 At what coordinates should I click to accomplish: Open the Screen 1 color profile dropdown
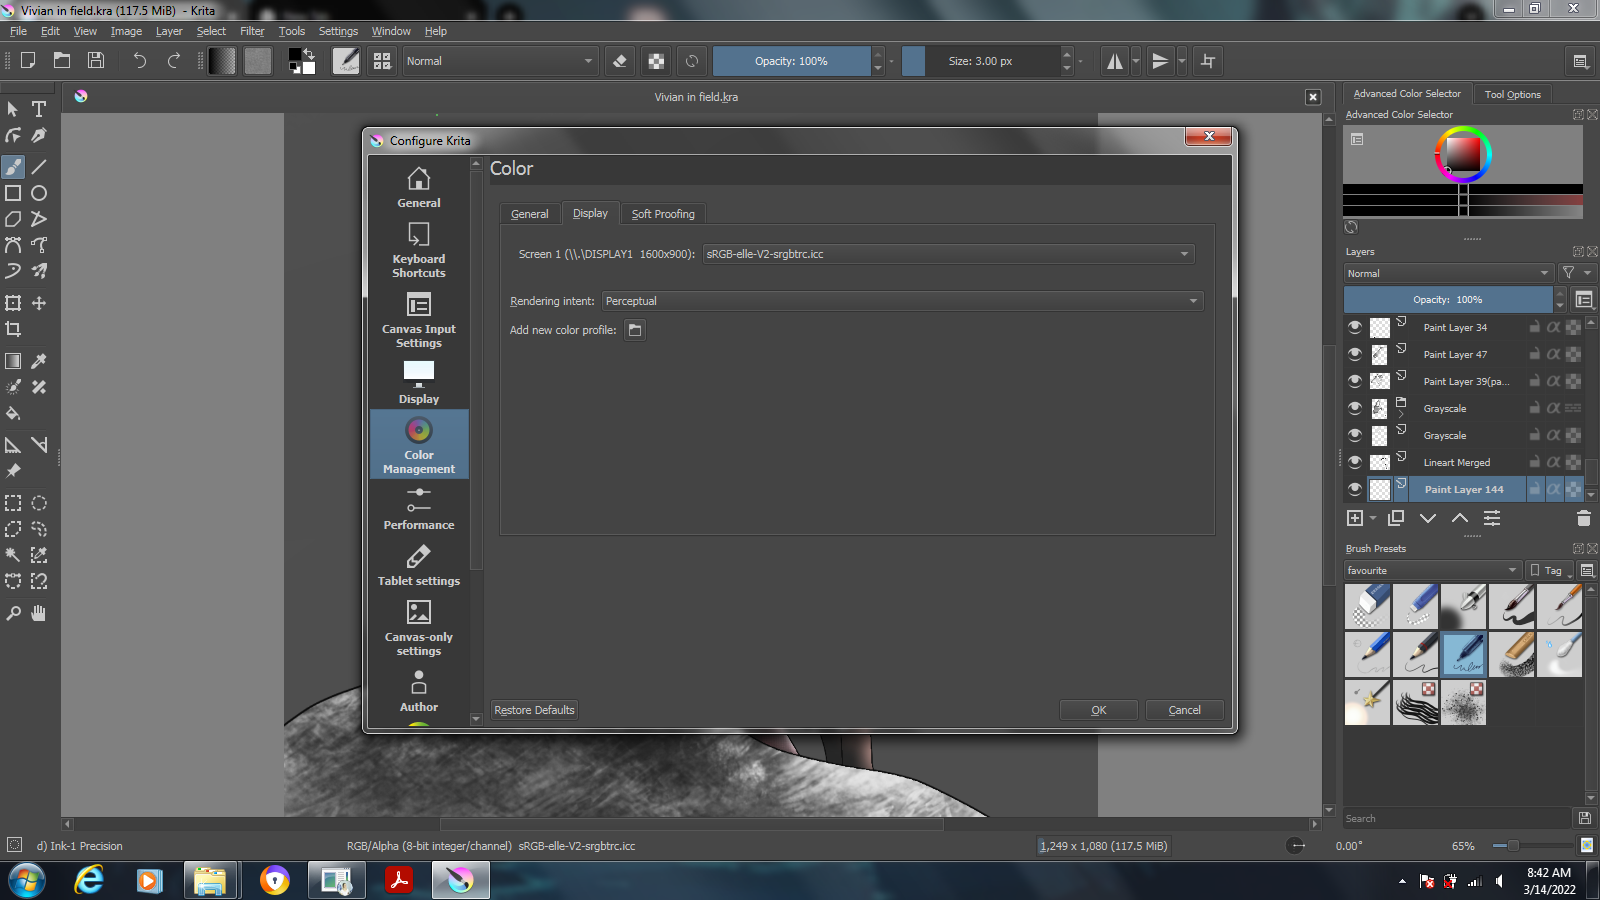(x=948, y=254)
